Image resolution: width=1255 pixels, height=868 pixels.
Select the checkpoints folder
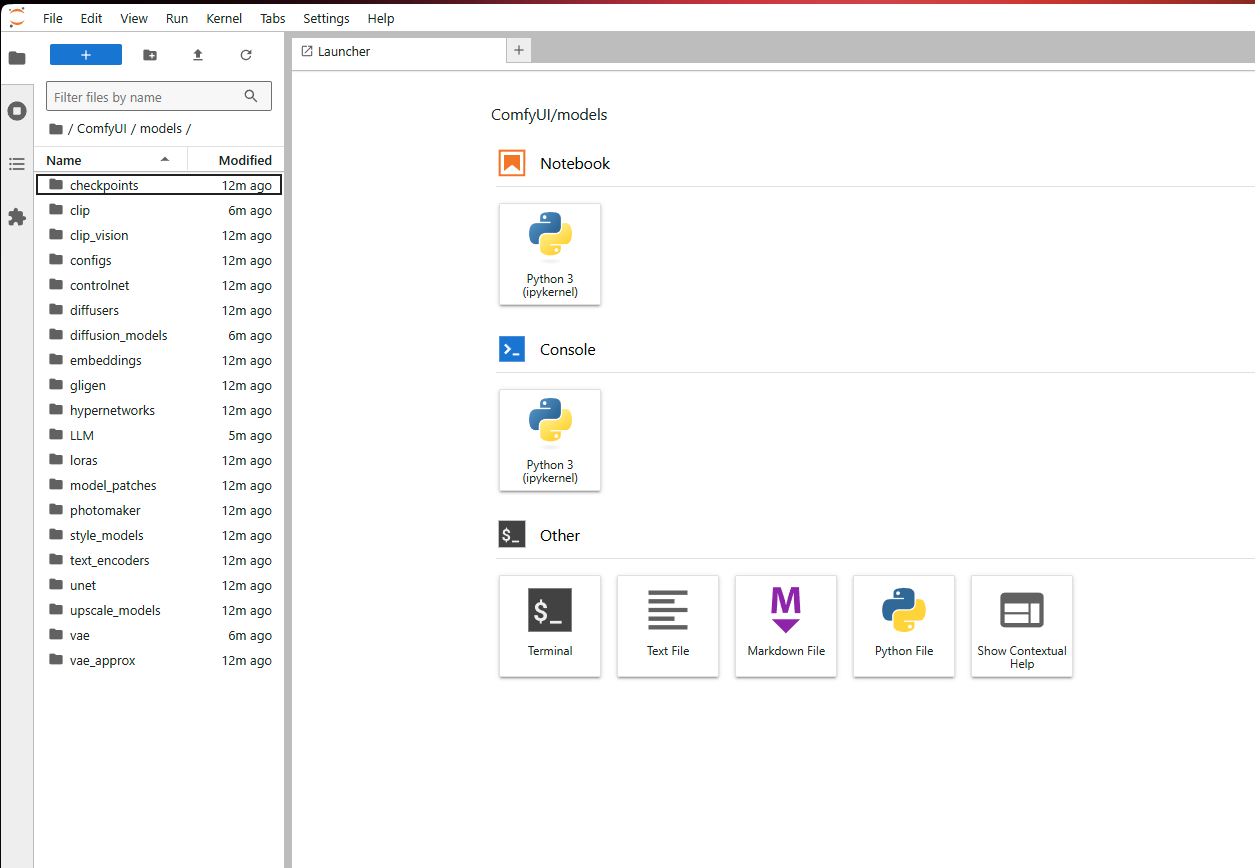(x=159, y=185)
